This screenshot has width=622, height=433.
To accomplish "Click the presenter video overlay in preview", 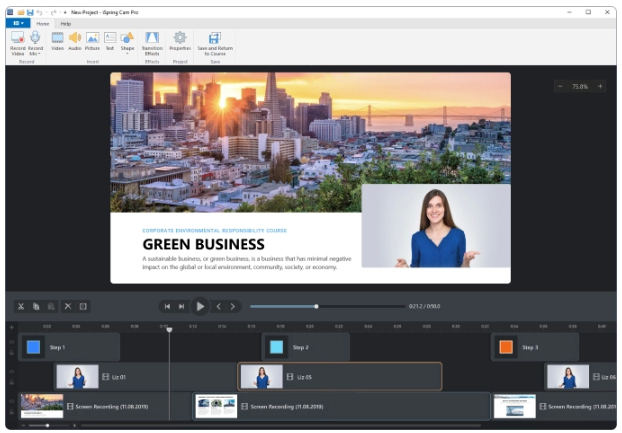I will point(436,226).
